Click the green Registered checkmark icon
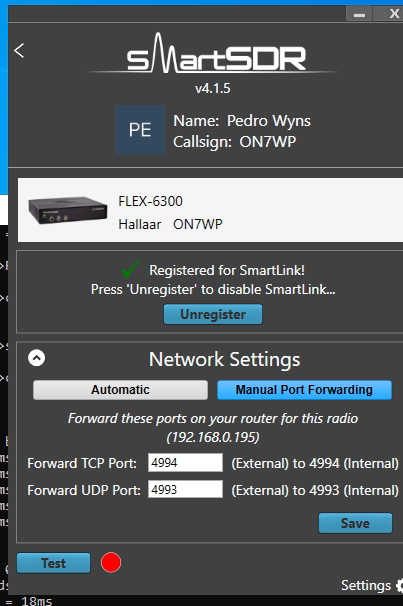The image size is (403, 606). point(131,269)
